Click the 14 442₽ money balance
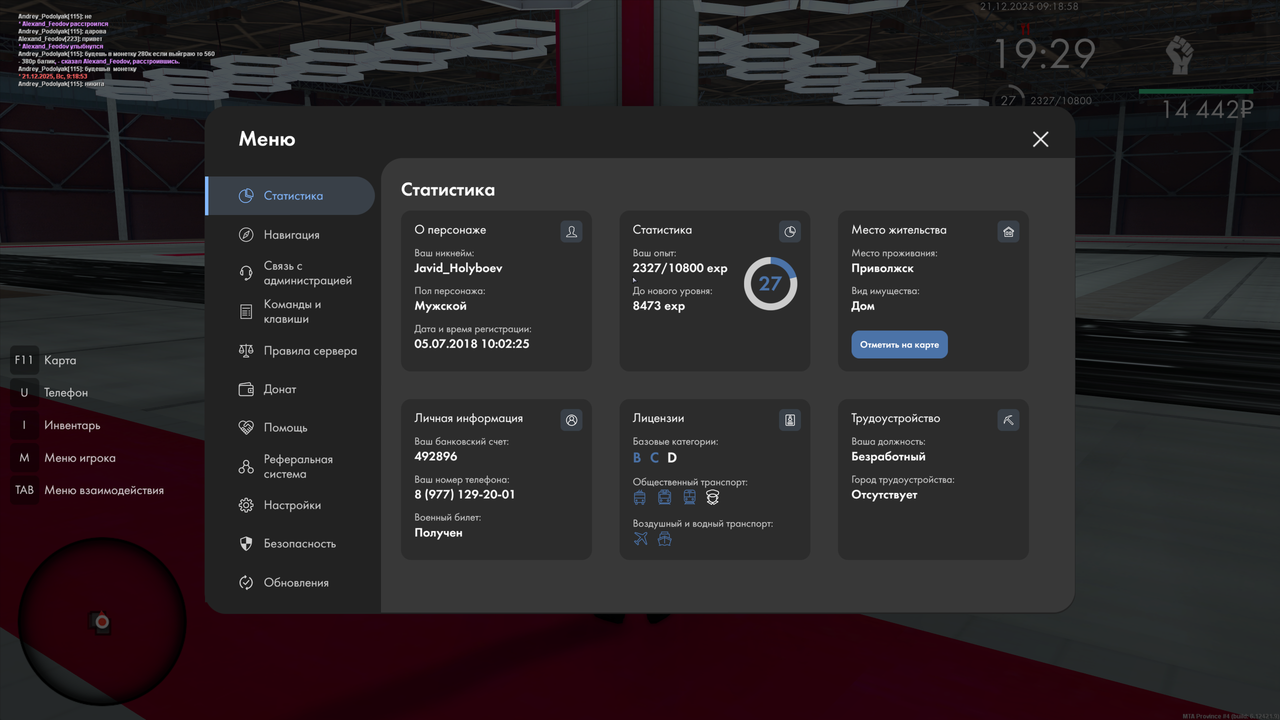This screenshot has height=720, width=1280. point(1207,110)
